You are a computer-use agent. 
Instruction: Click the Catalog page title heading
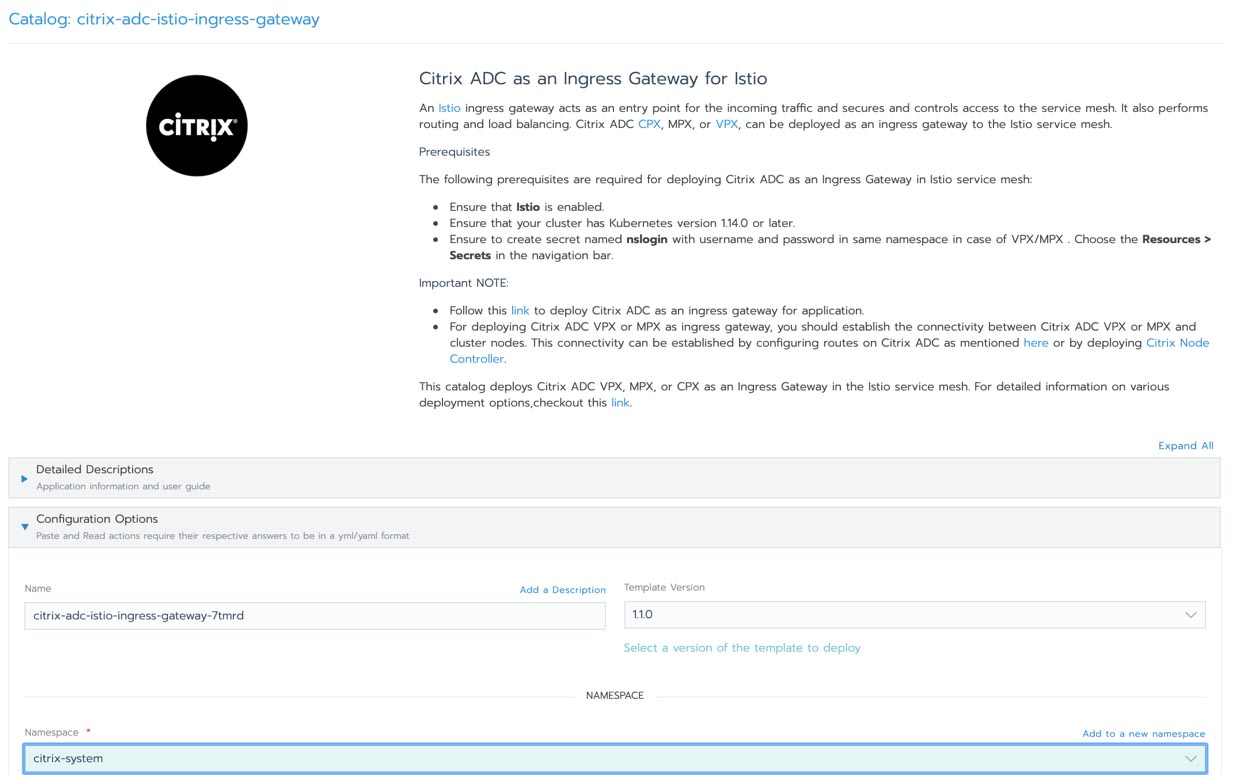pos(164,19)
